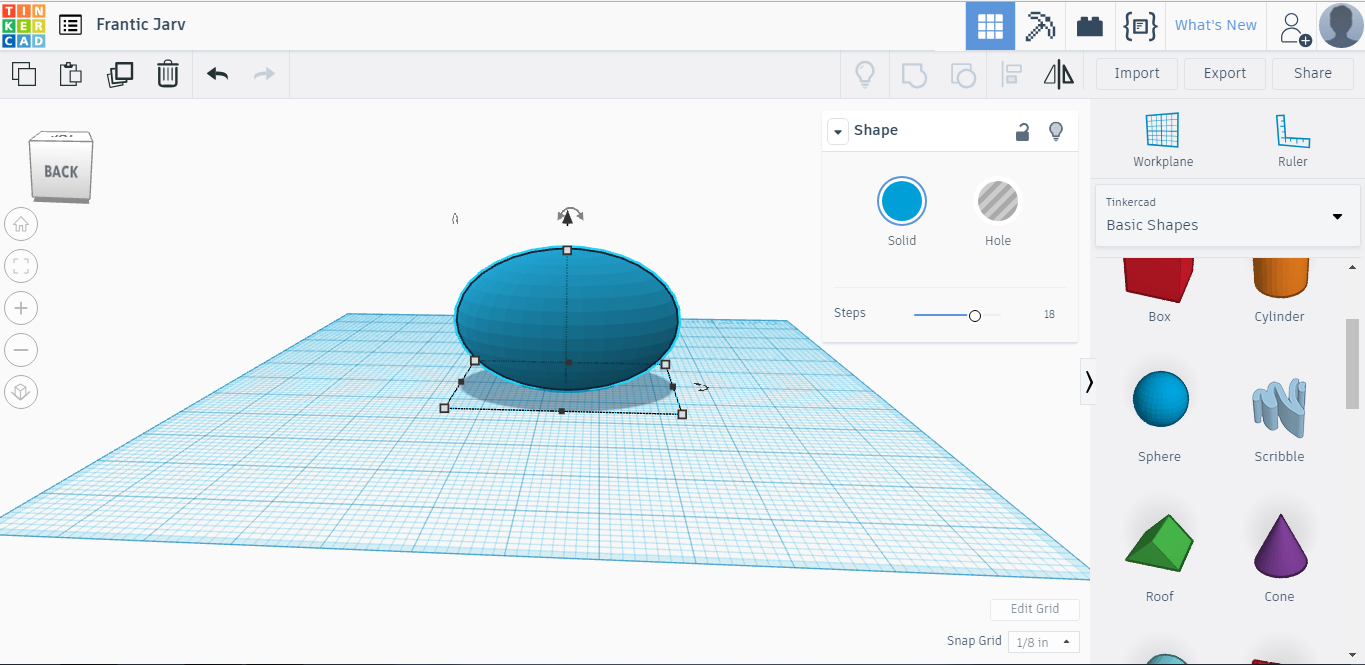Pick the Scribble shape
1365x665 pixels.
pyautogui.click(x=1280, y=410)
